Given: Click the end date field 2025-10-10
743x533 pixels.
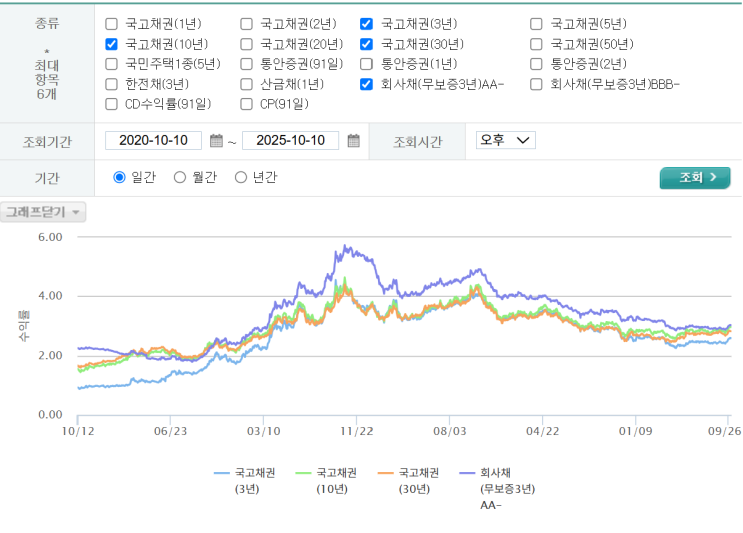Looking at the screenshot, I should [290, 141].
